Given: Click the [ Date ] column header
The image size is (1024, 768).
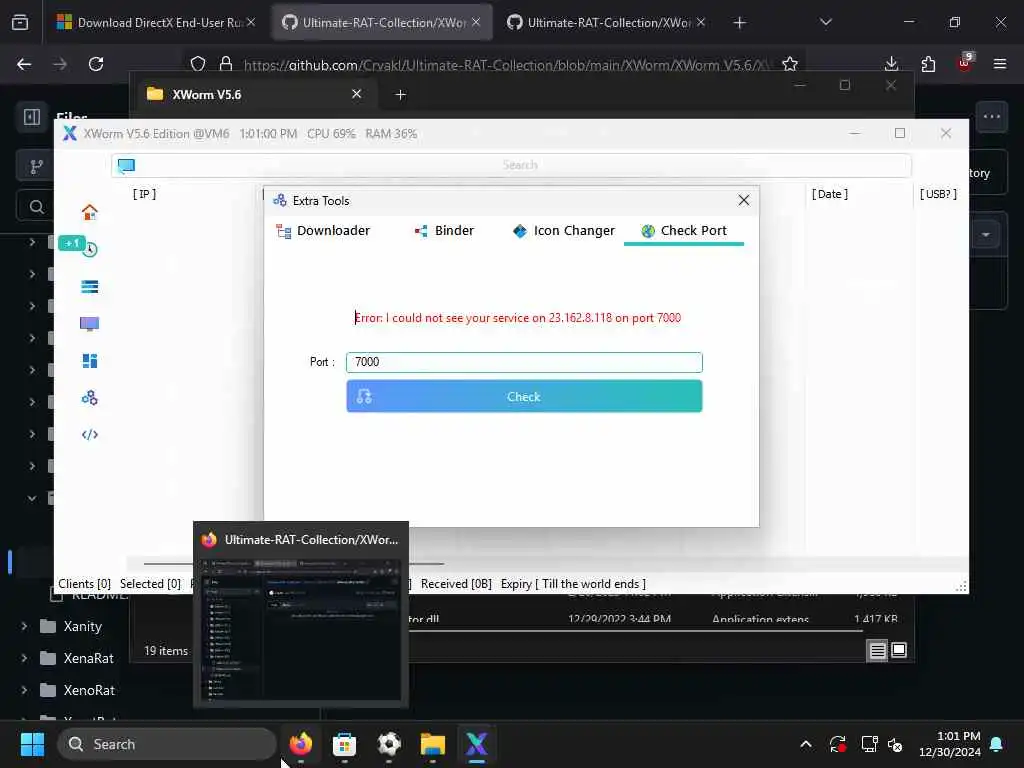Looking at the screenshot, I should click(x=830, y=194).
